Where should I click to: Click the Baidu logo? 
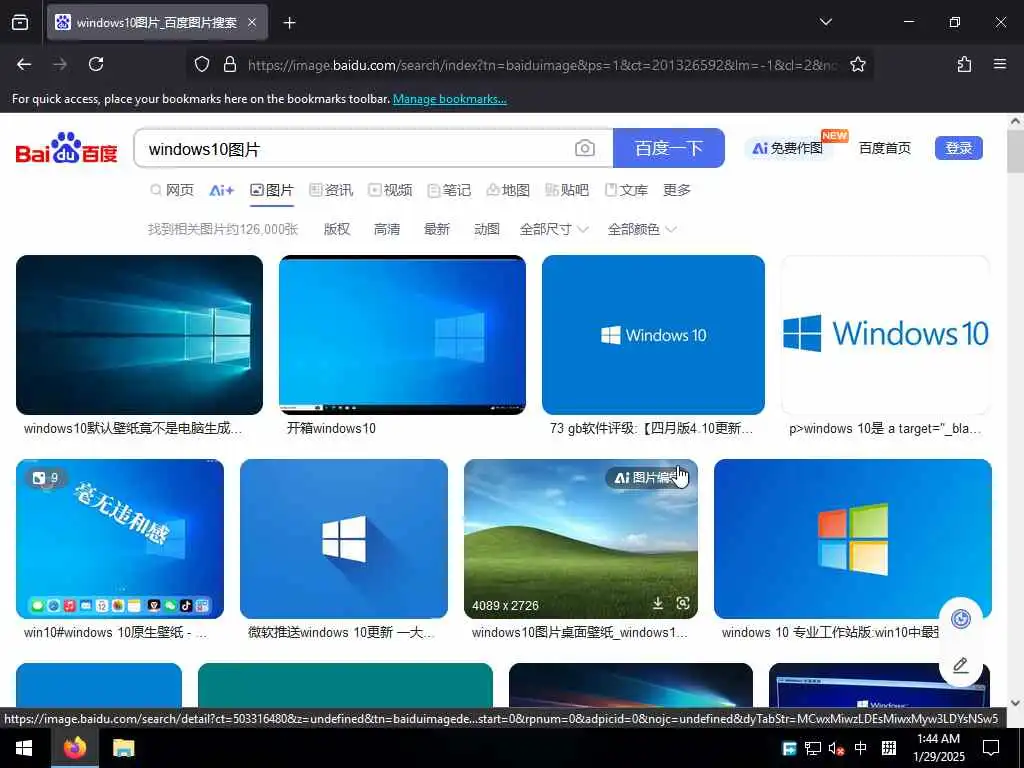click(67, 148)
